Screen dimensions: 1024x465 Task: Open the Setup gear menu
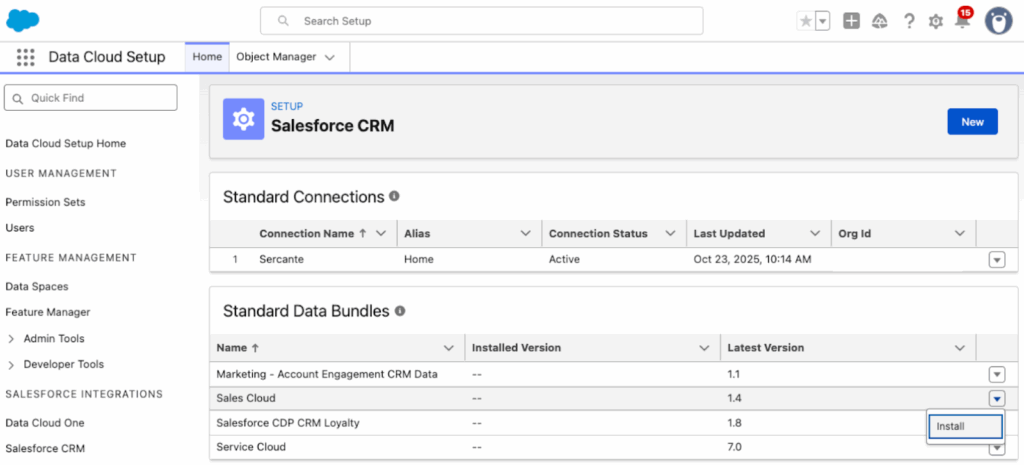pos(936,22)
